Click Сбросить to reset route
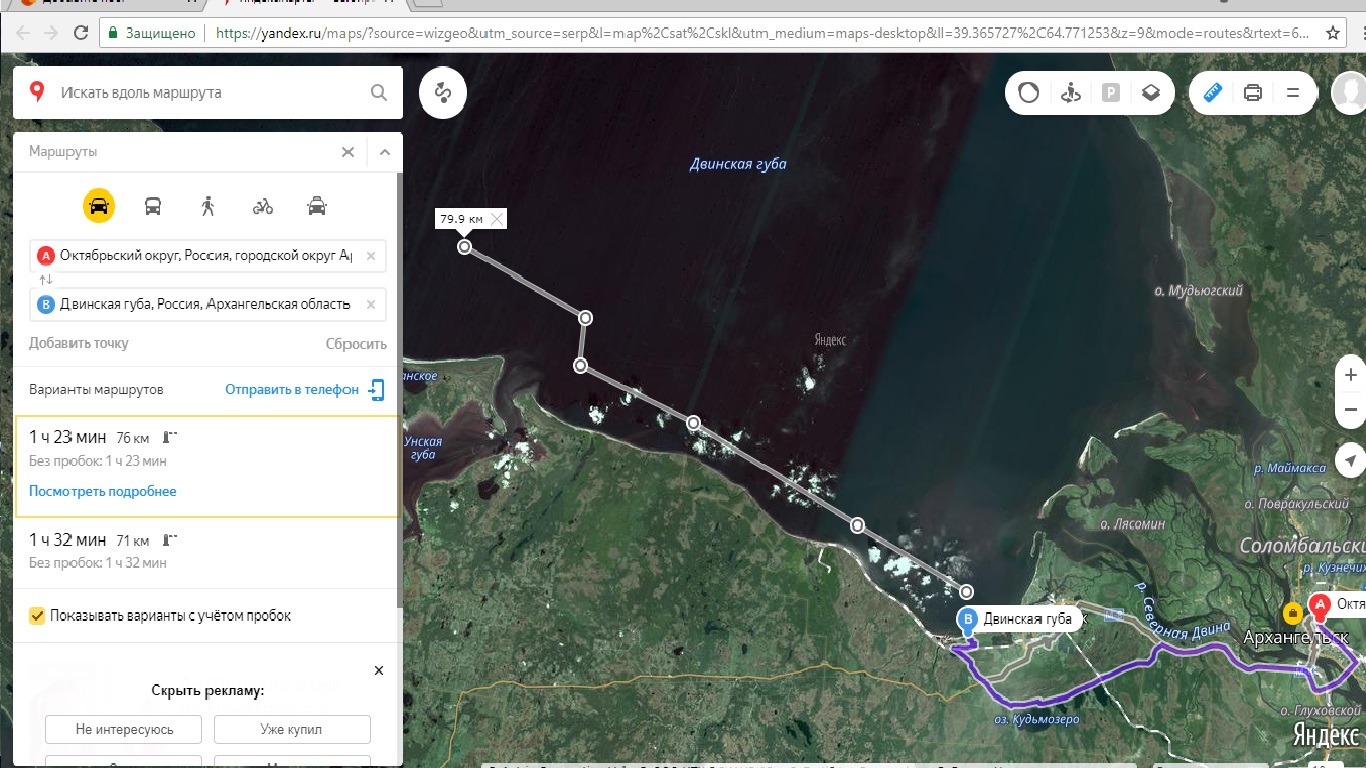Screen dimensions: 1366x768 pyautogui.click(x=356, y=343)
